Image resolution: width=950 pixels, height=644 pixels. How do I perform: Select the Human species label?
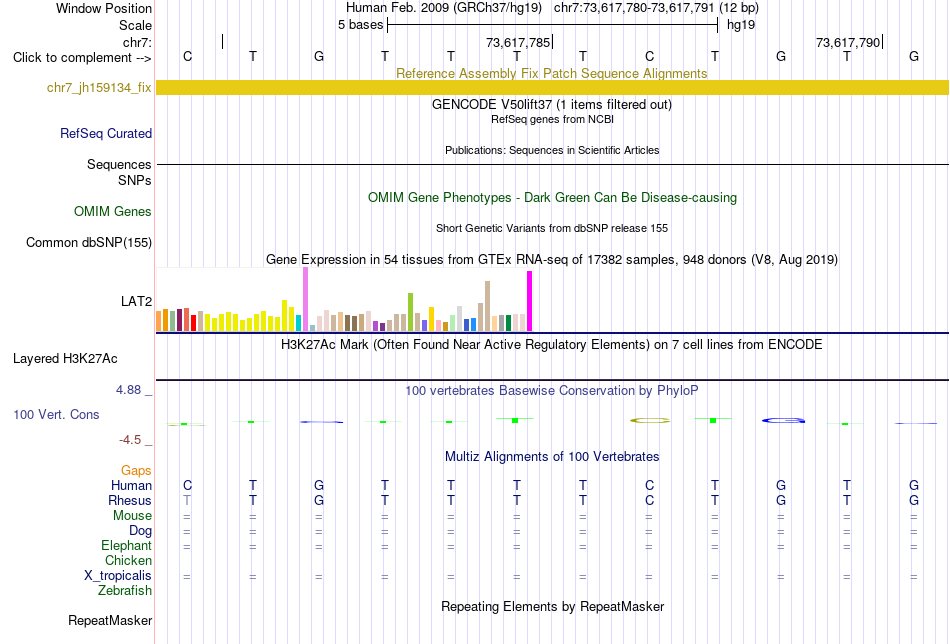click(131, 485)
